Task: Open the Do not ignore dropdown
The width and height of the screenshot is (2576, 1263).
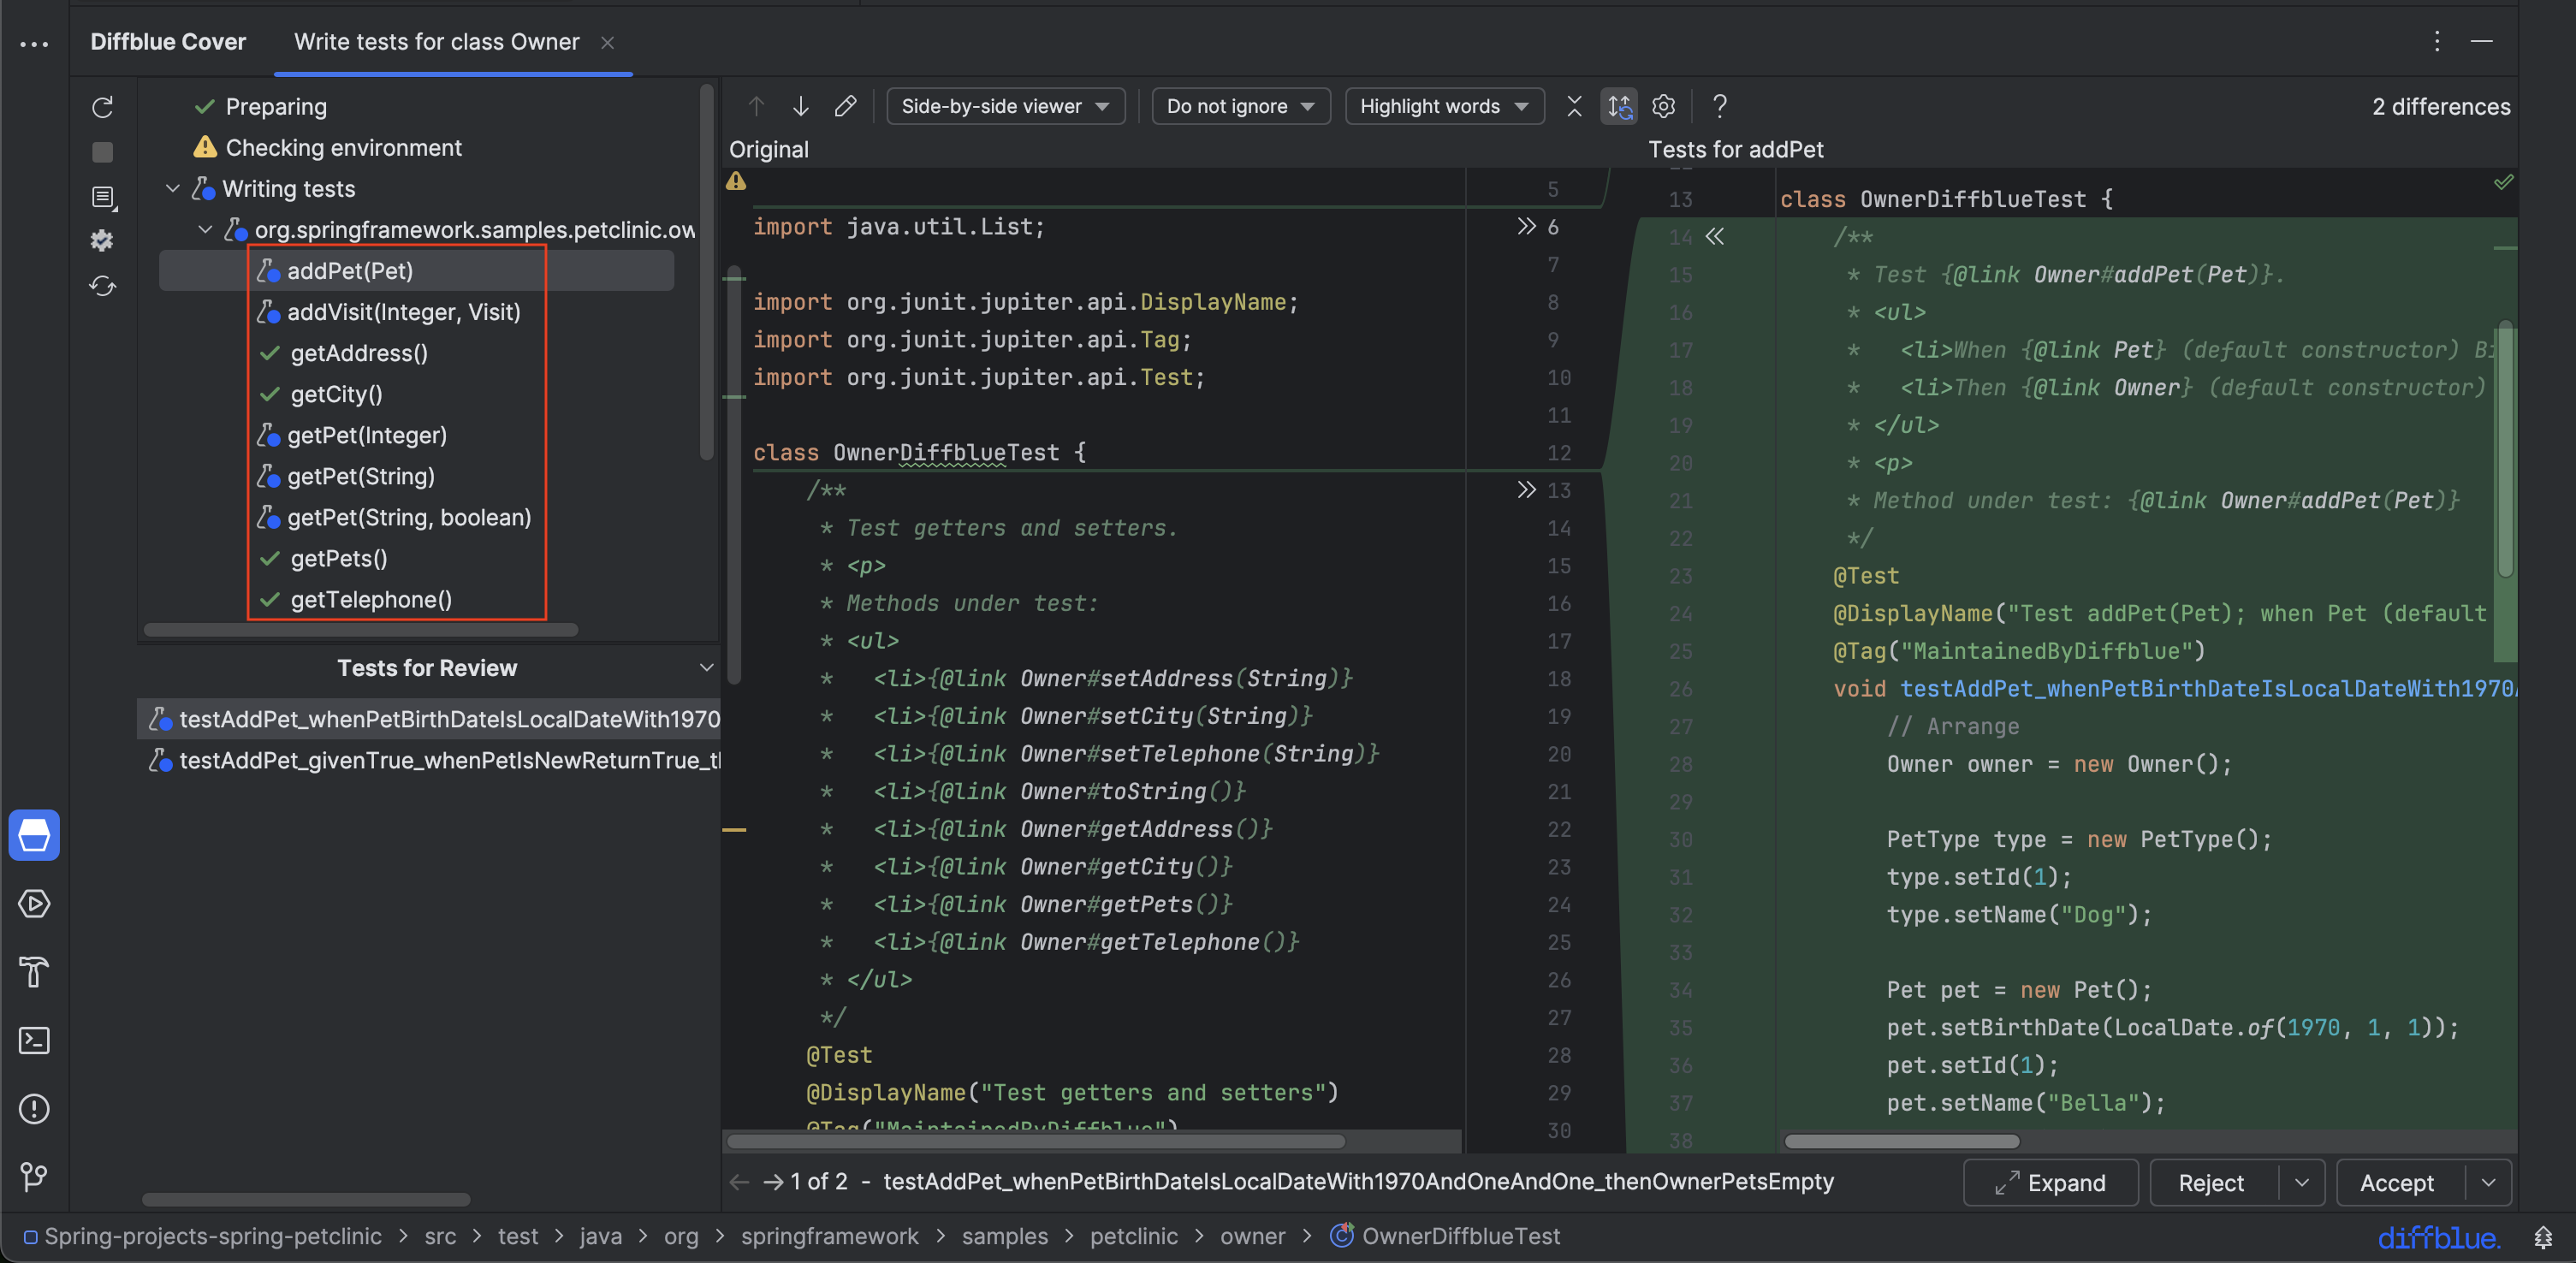Action: tap(1240, 106)
